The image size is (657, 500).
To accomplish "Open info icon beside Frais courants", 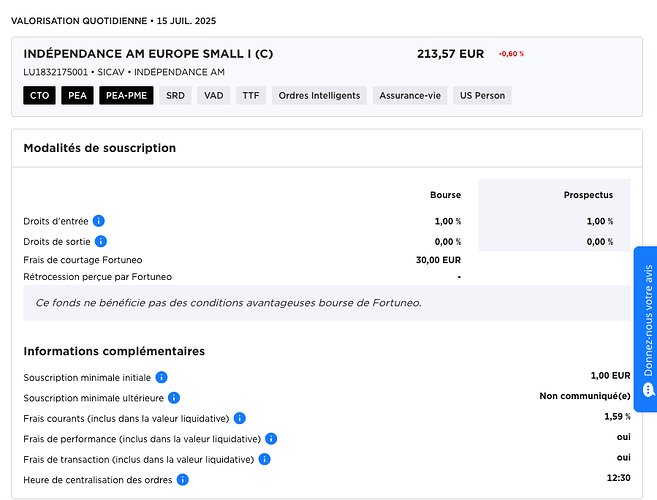I will point(239,418).
